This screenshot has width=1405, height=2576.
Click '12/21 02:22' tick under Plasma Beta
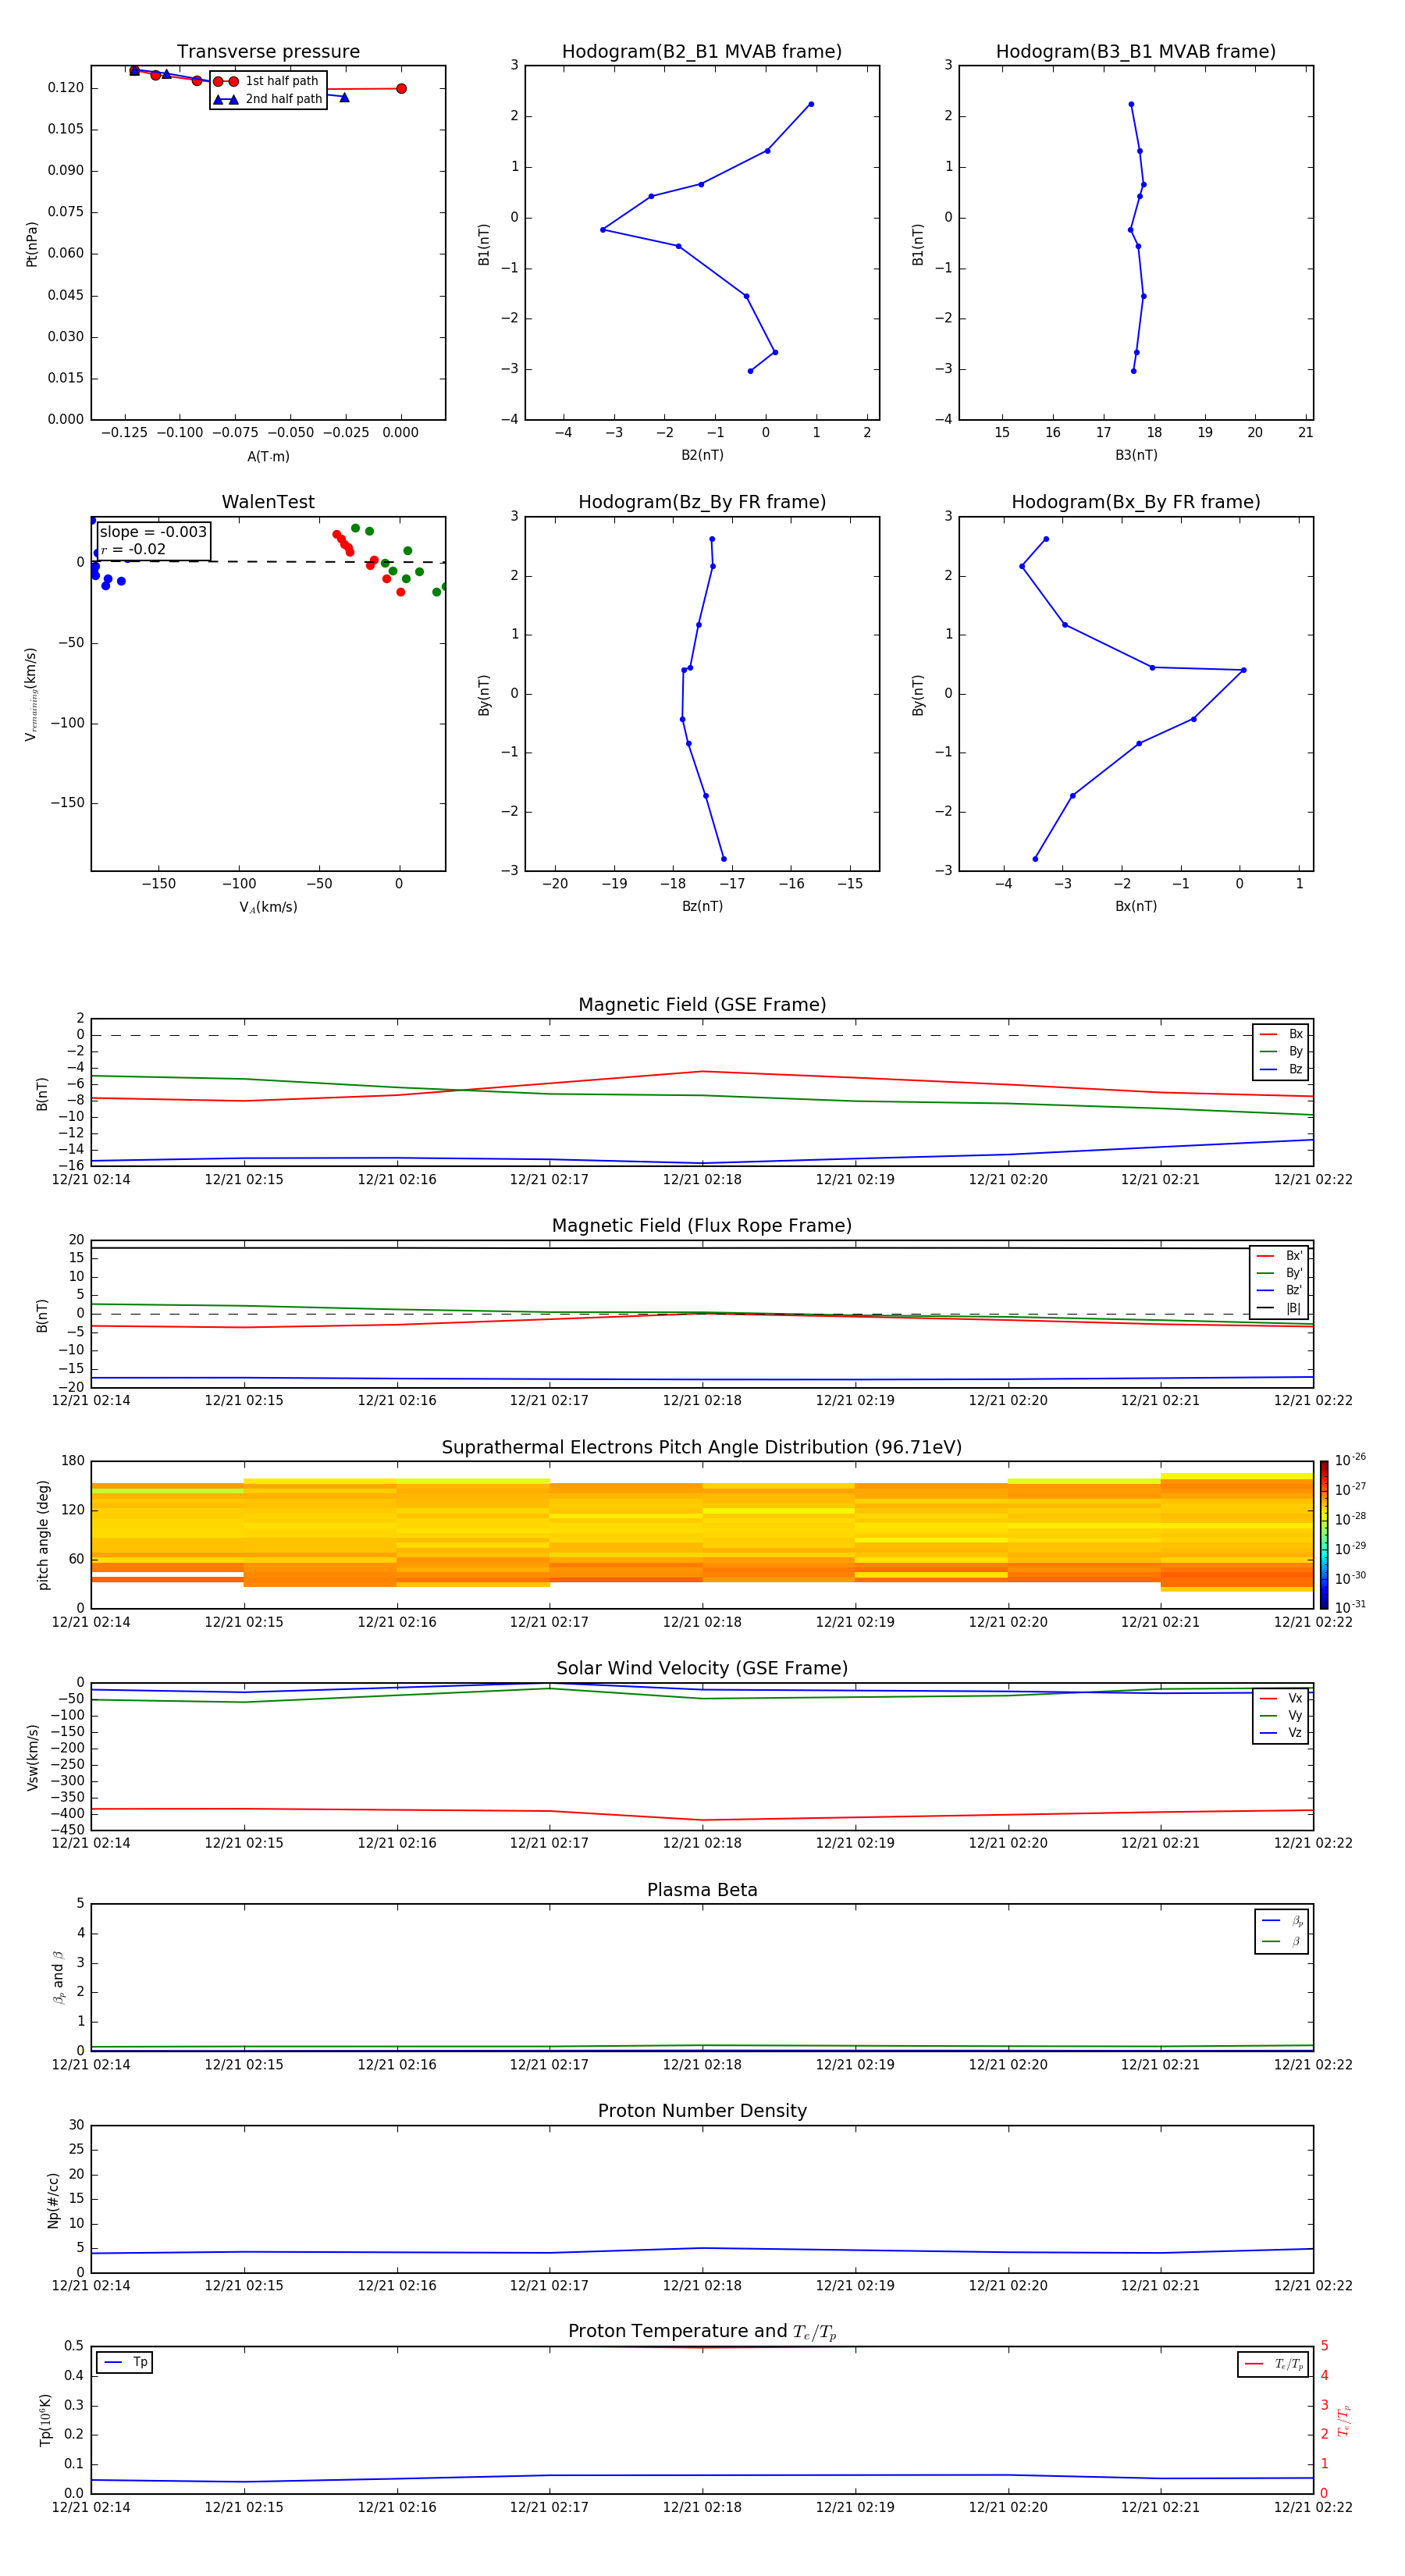coord(1313,2064)
